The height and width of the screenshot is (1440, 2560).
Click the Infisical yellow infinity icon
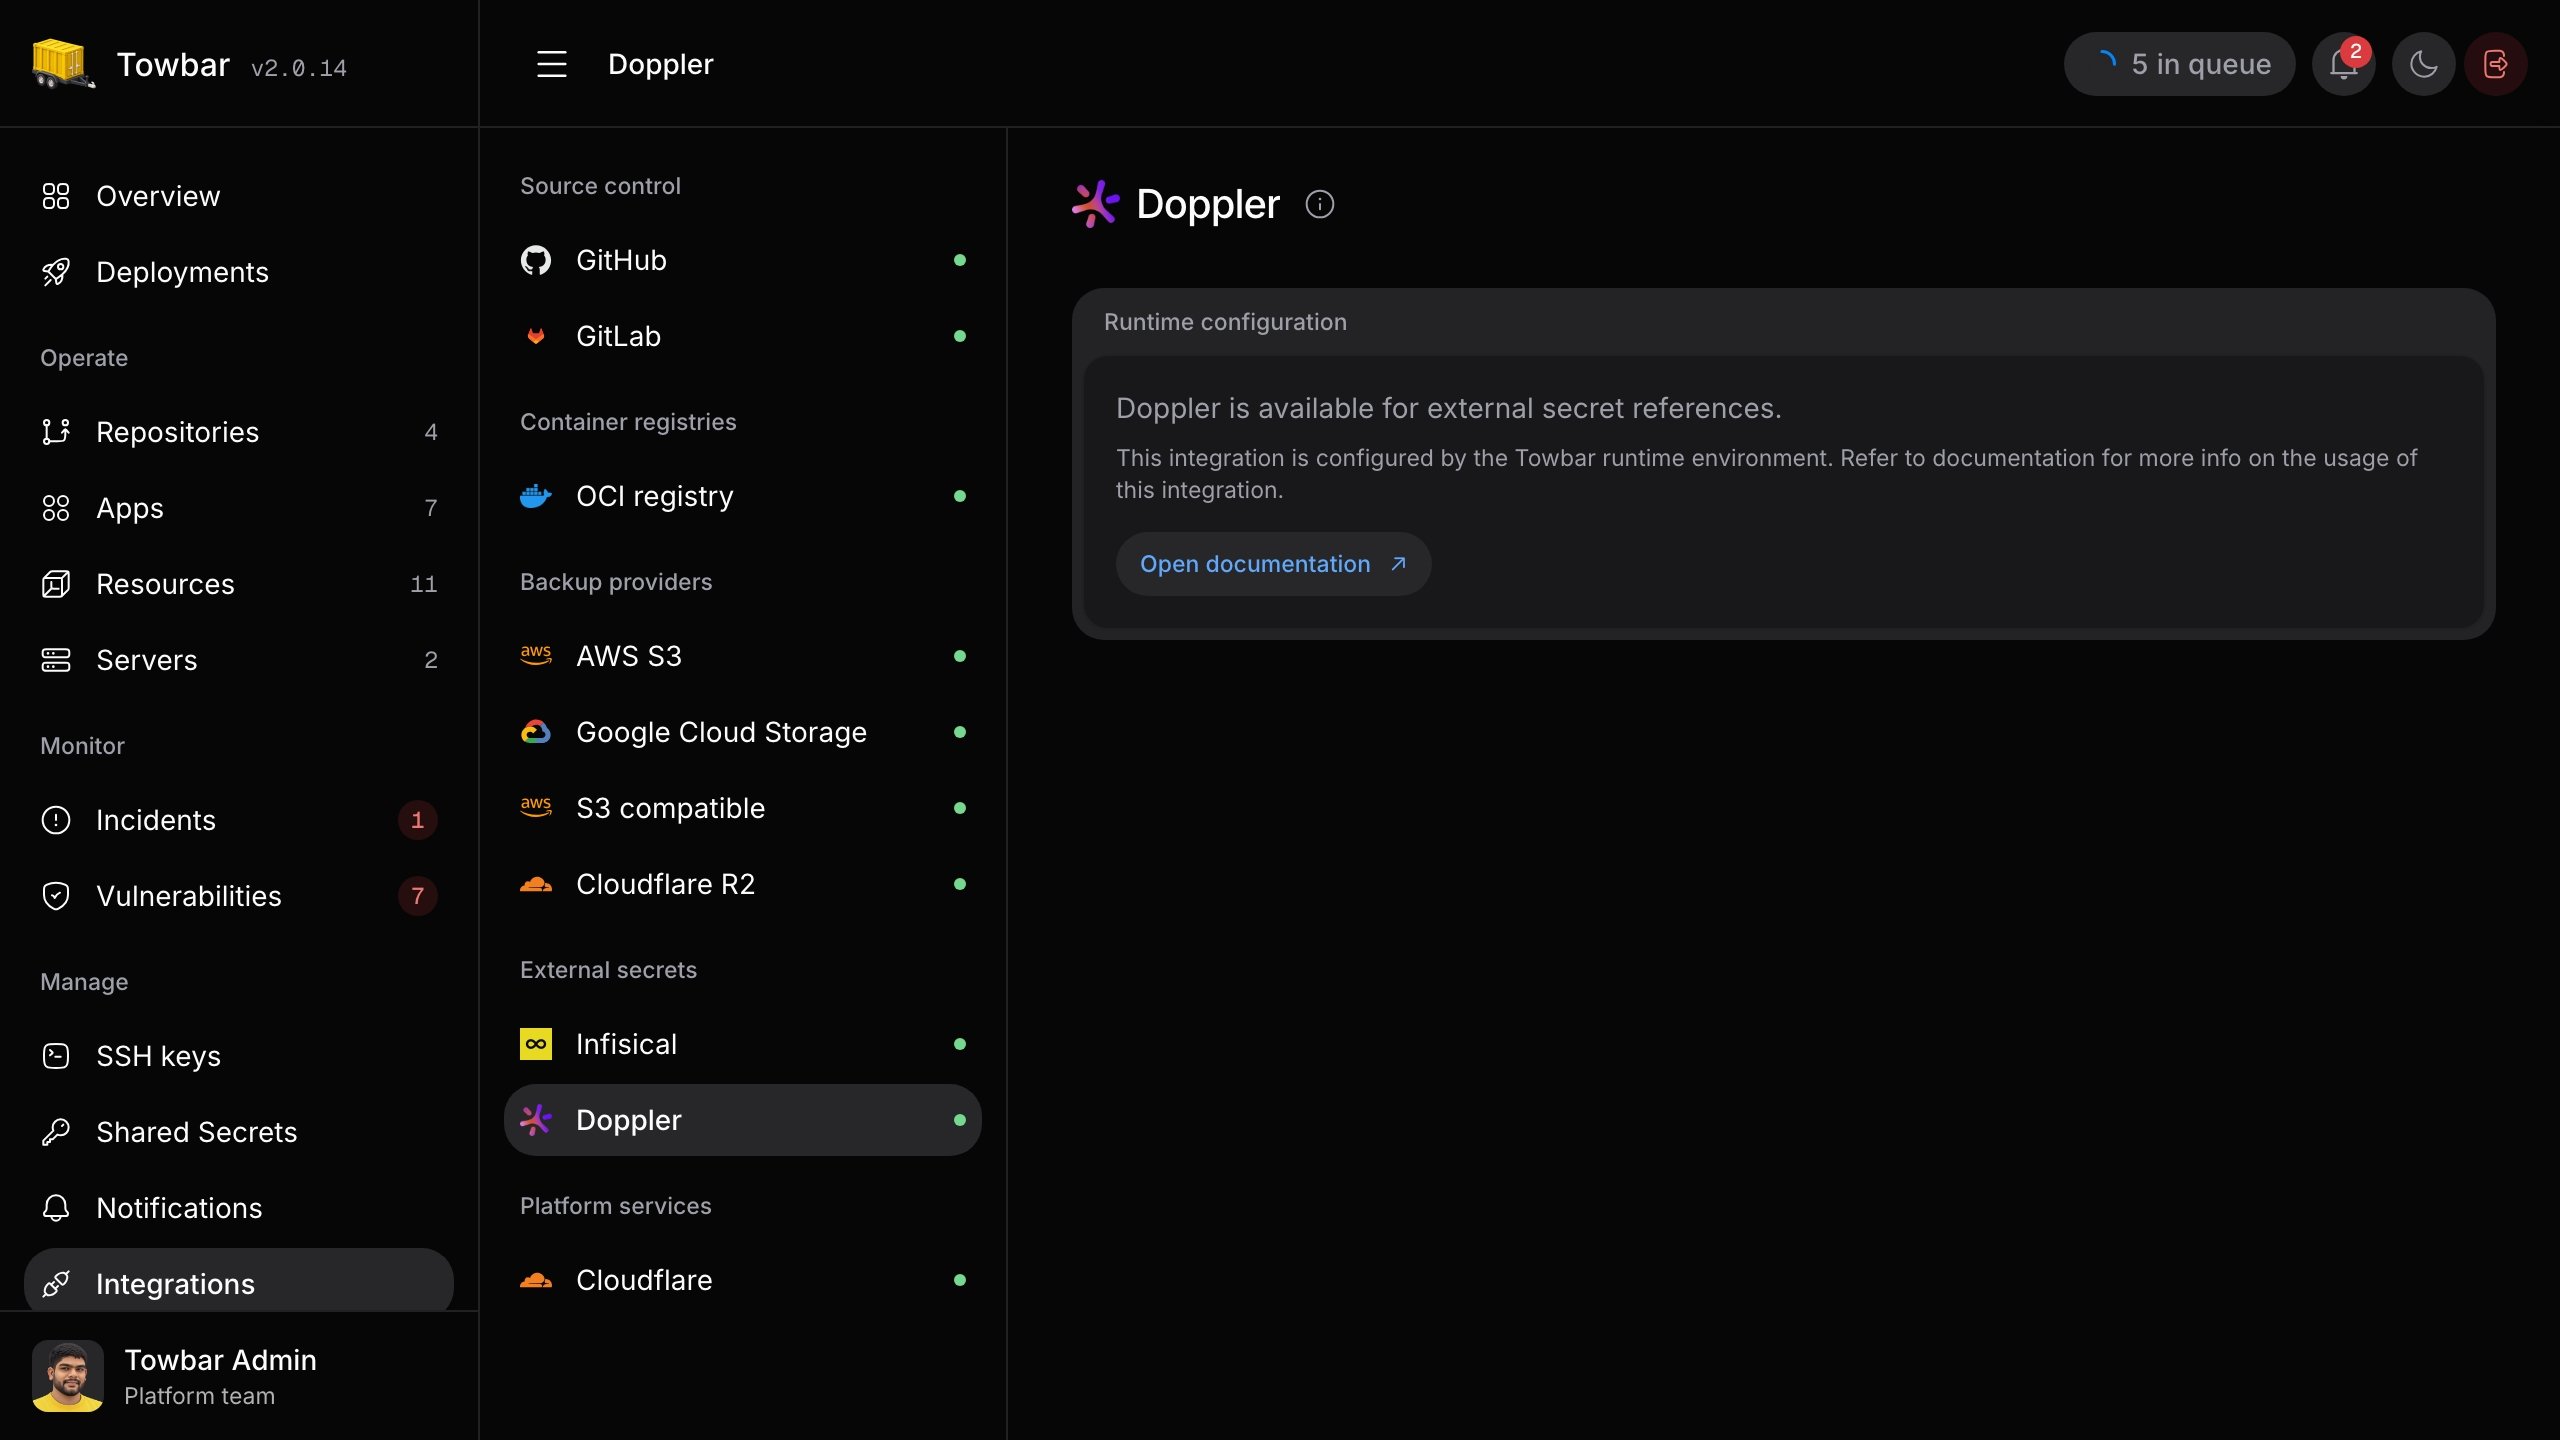tap(536, 1044)
